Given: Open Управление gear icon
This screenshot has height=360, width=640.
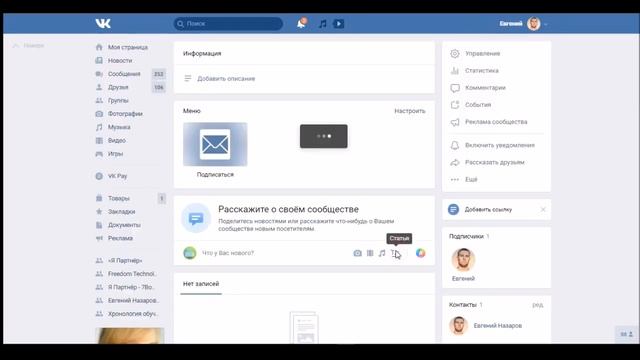Looking at the screenshot, I should click(x=455, y=53).
